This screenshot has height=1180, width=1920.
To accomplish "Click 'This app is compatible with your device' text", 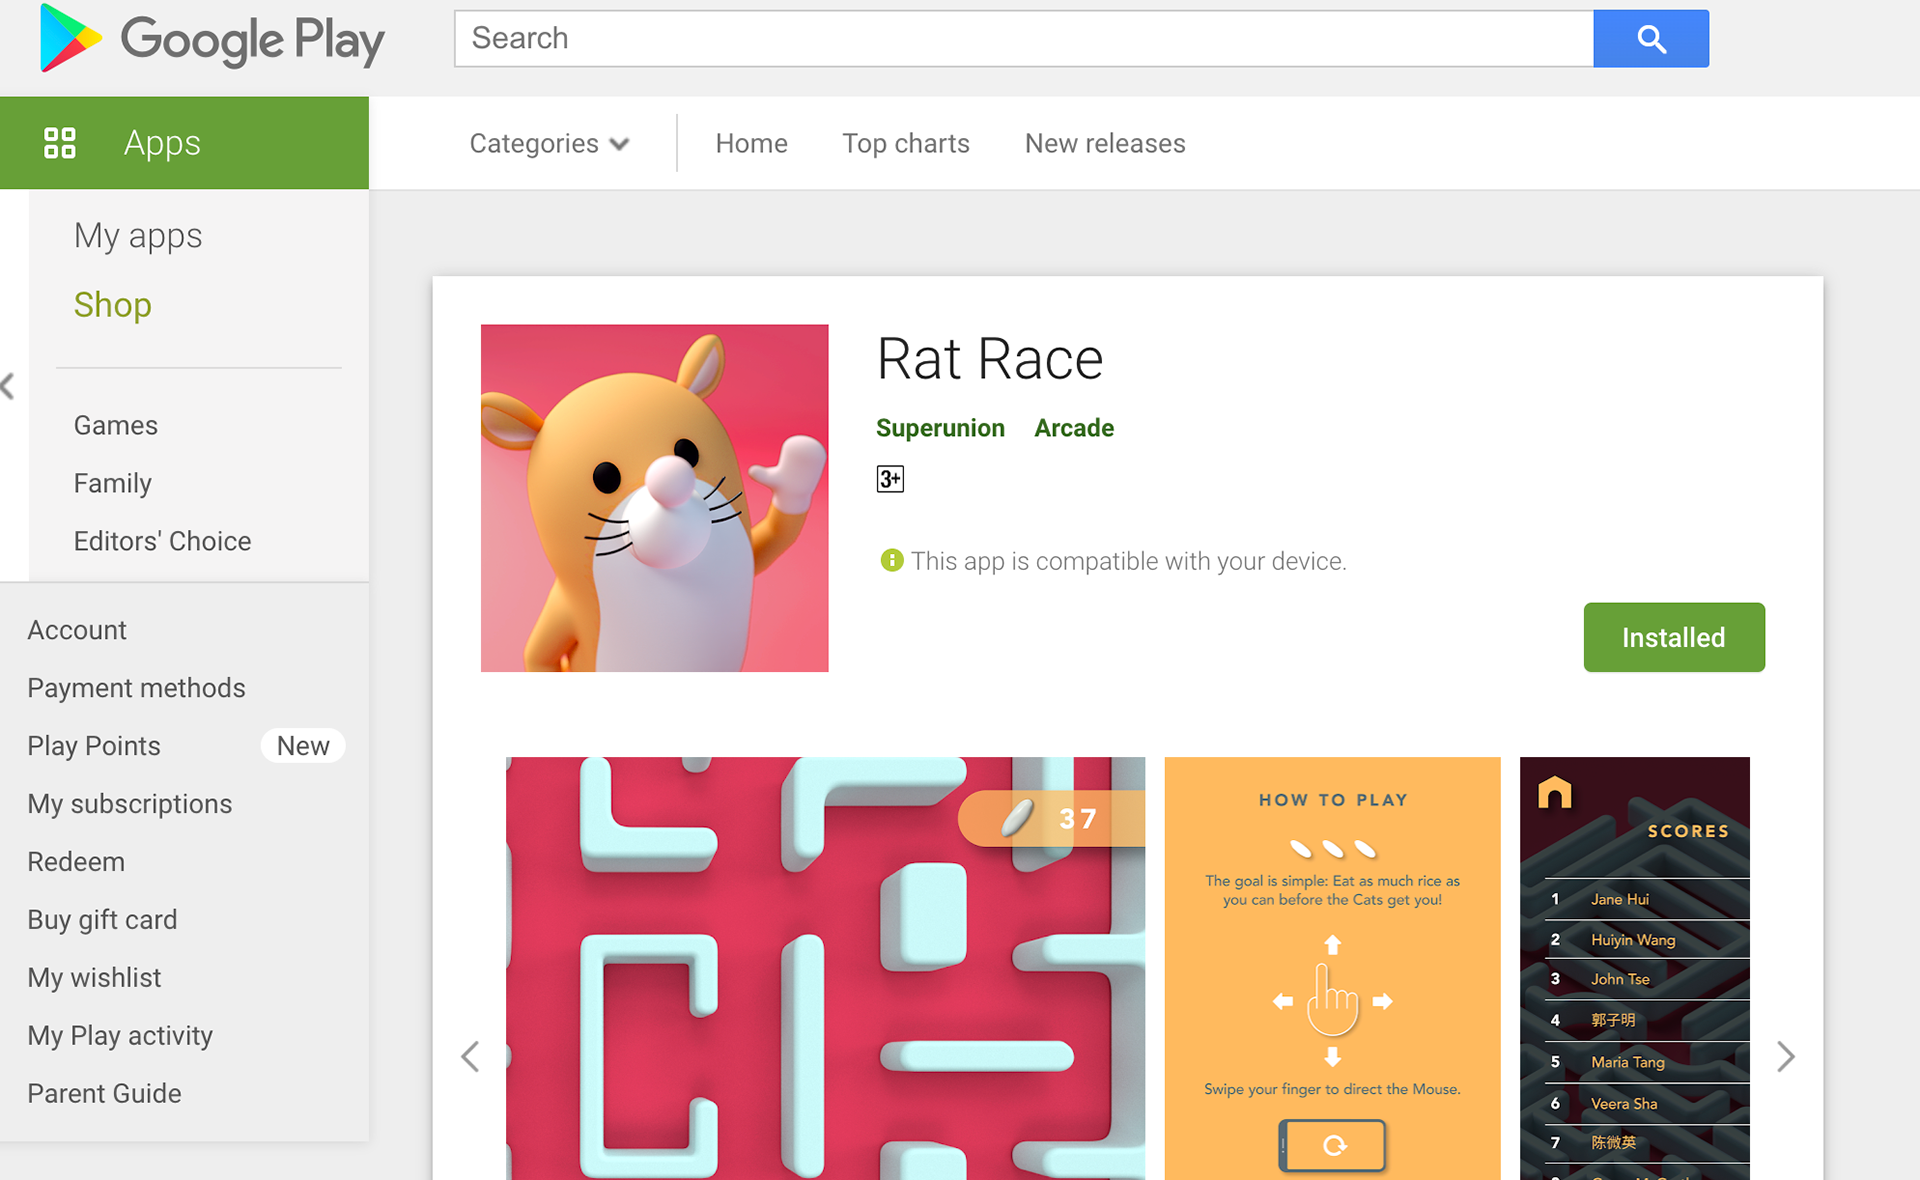I will pyautogui.click(x=1128, y=561).
